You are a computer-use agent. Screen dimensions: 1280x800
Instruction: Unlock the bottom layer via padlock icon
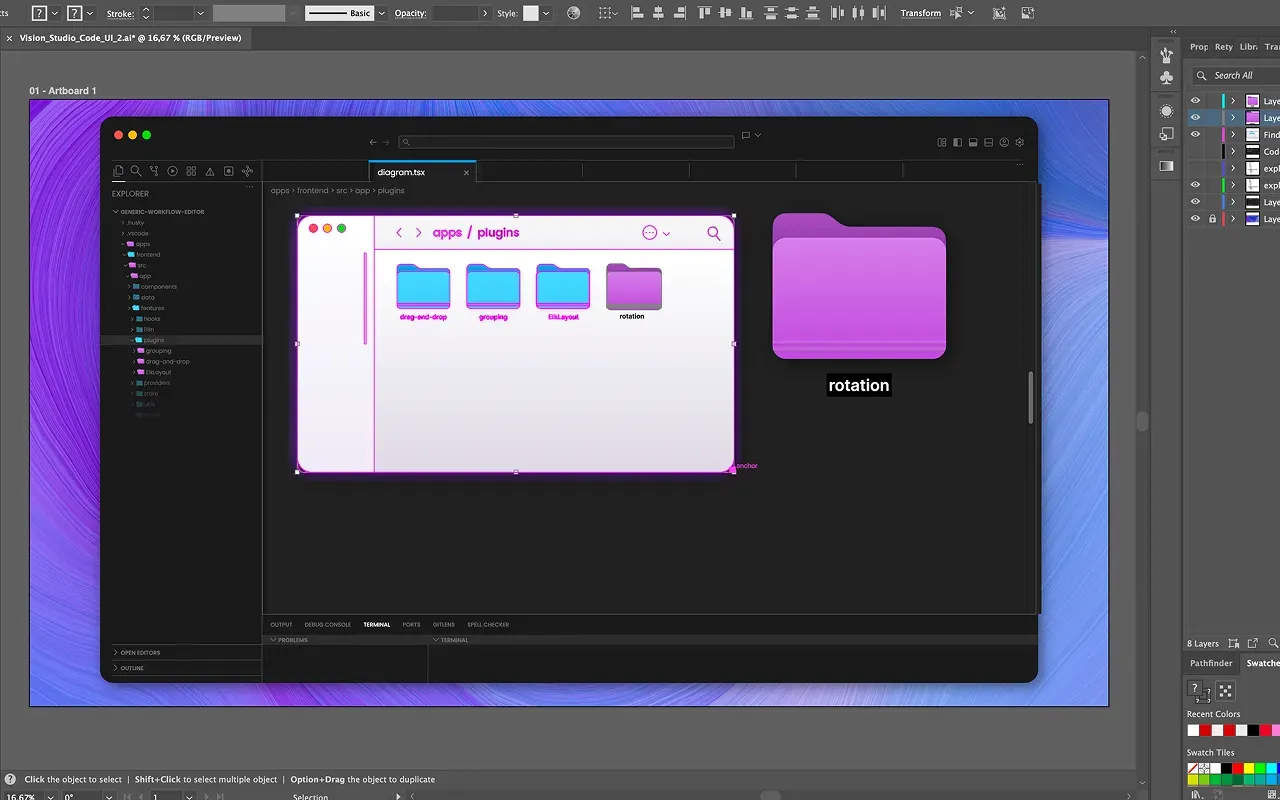pyautogui.click(x=1212, y=218)
